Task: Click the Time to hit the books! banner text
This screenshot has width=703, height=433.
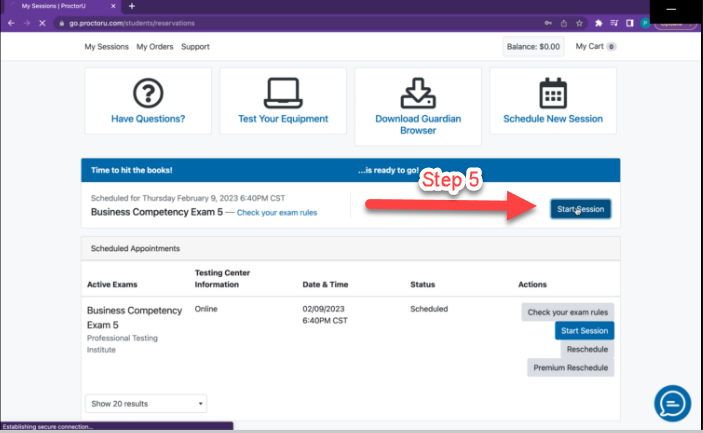Action: [x=131, y=170]
